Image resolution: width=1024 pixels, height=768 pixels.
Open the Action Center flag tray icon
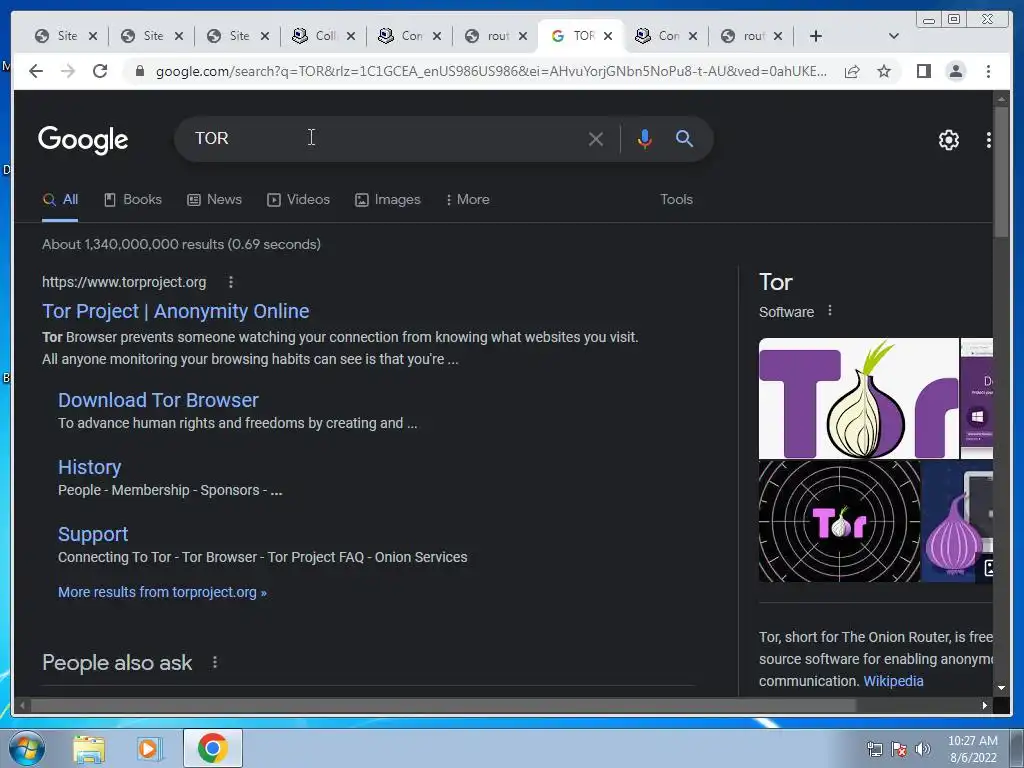click(899, 749)
